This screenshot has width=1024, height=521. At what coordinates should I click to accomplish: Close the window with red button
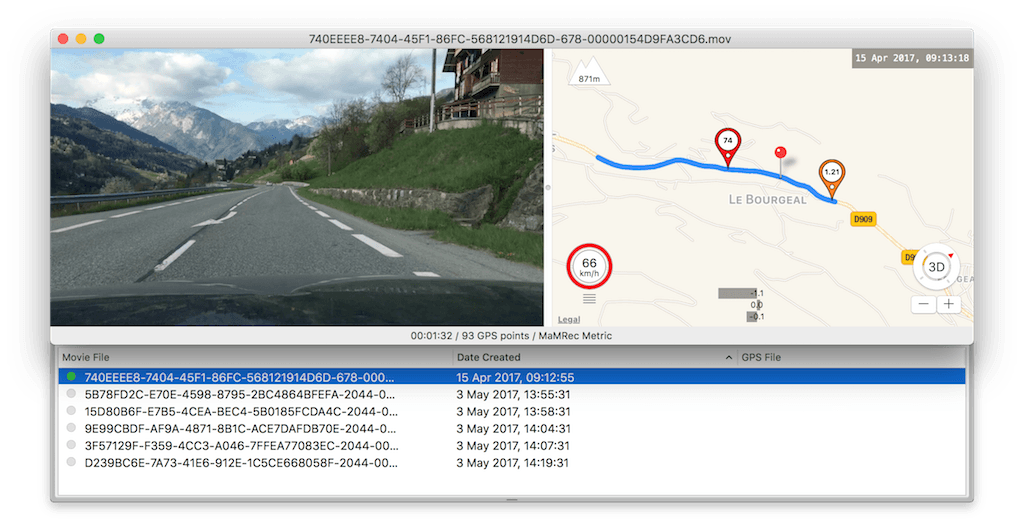click(x=63, y=39)
